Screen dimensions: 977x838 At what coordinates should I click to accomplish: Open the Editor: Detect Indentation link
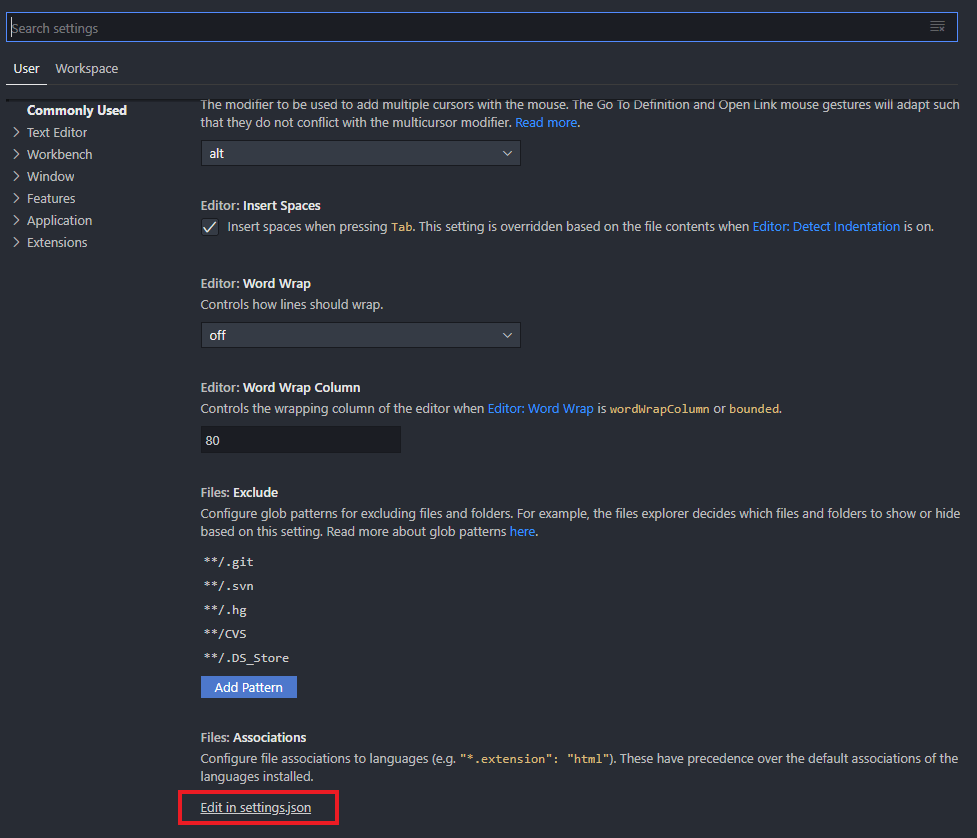826,227
